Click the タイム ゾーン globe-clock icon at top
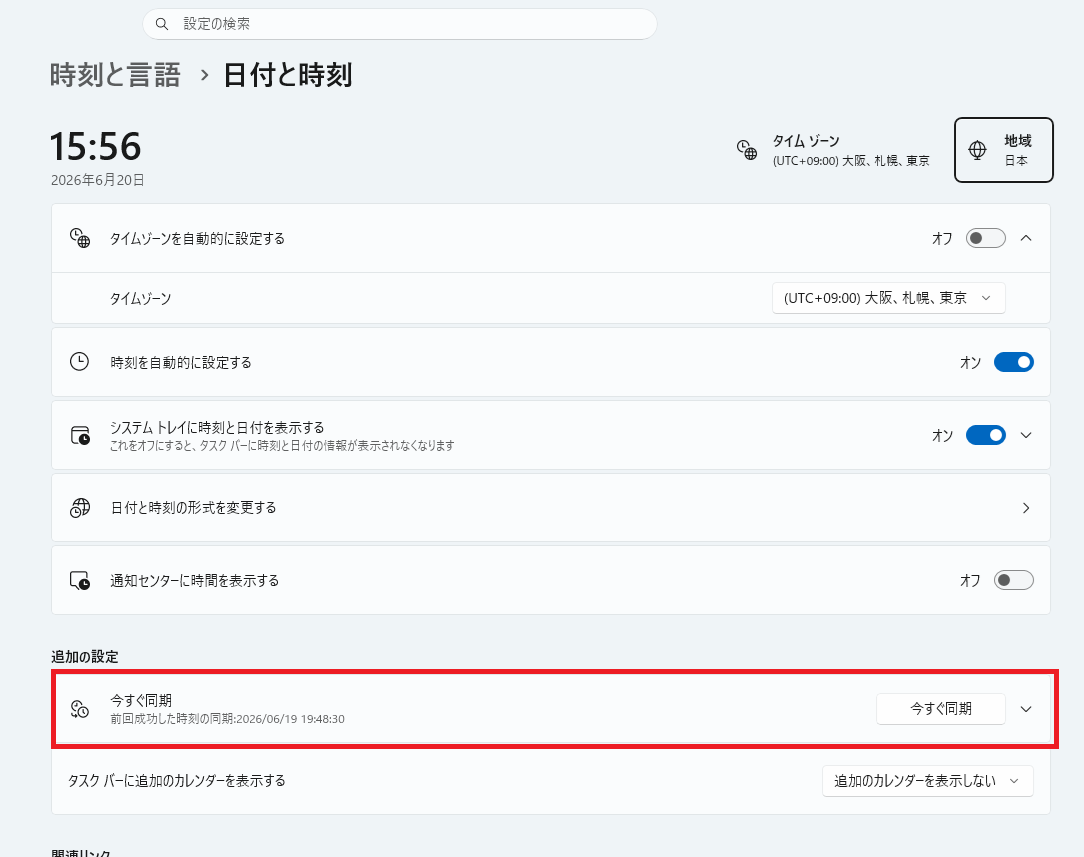 [x=747, y=150]
